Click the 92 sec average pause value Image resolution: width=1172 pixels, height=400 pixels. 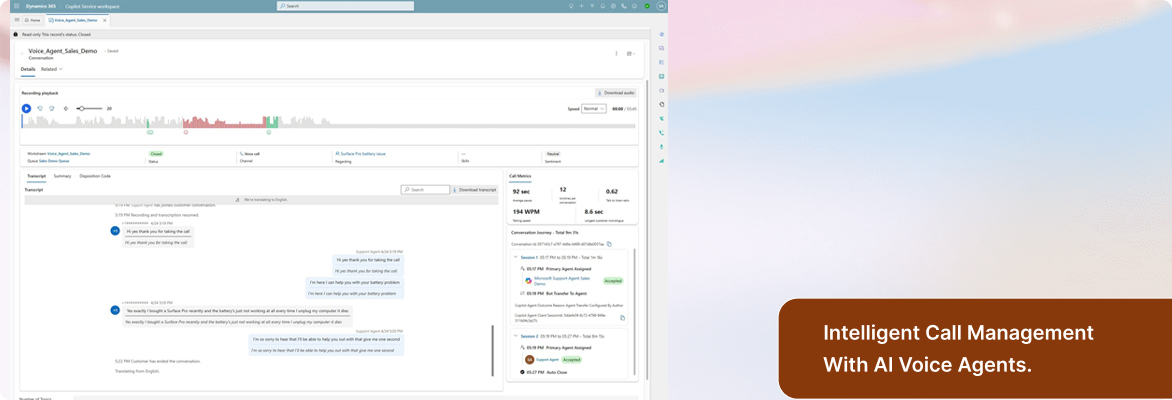520,191
